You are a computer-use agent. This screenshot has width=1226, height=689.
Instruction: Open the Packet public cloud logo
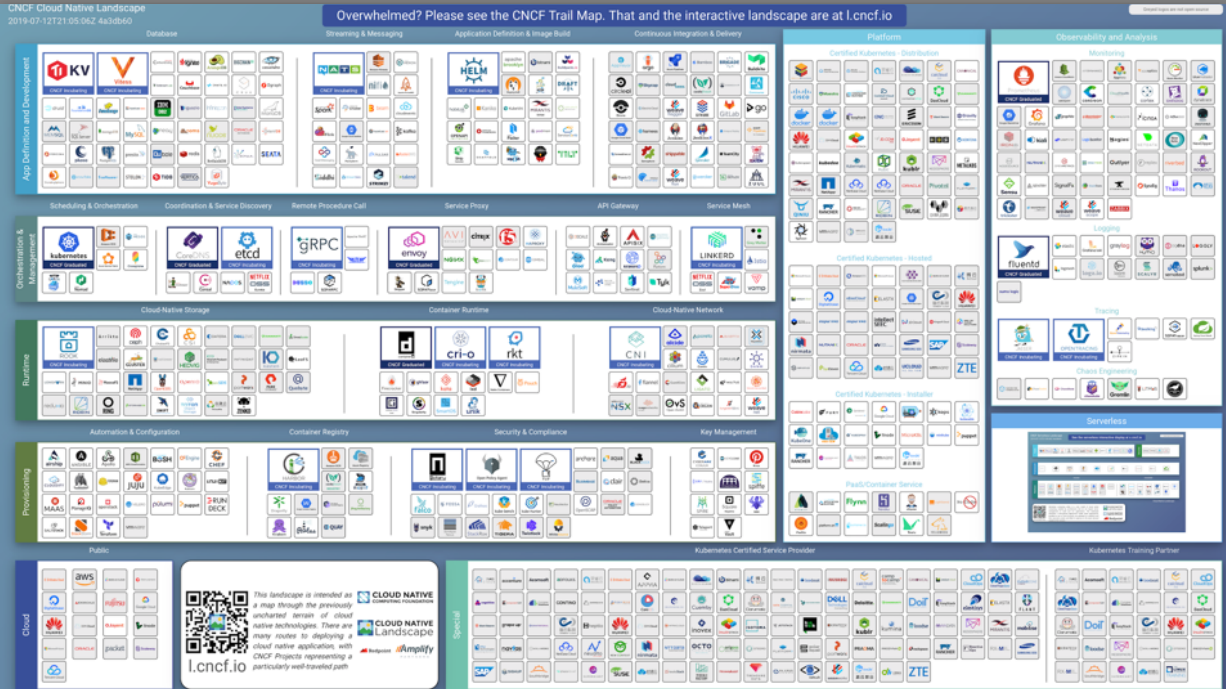click(x=114, y=648)
